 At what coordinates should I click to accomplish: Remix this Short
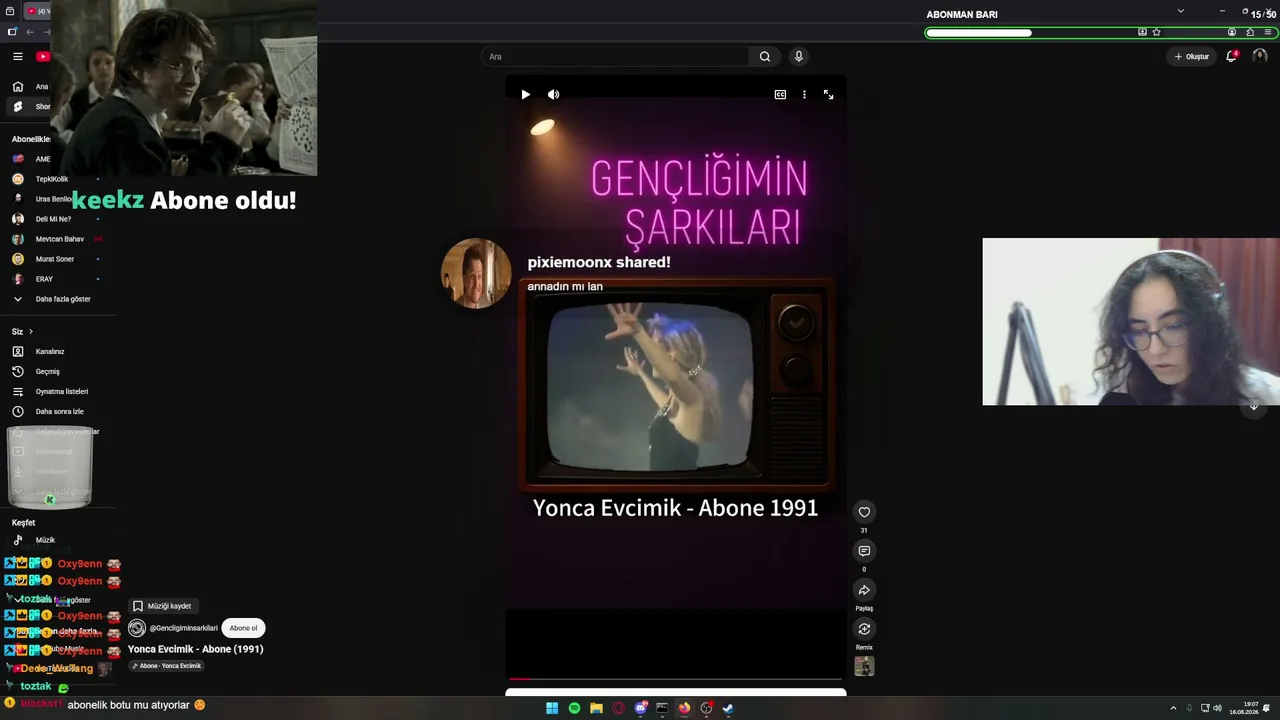pos(864,629)
